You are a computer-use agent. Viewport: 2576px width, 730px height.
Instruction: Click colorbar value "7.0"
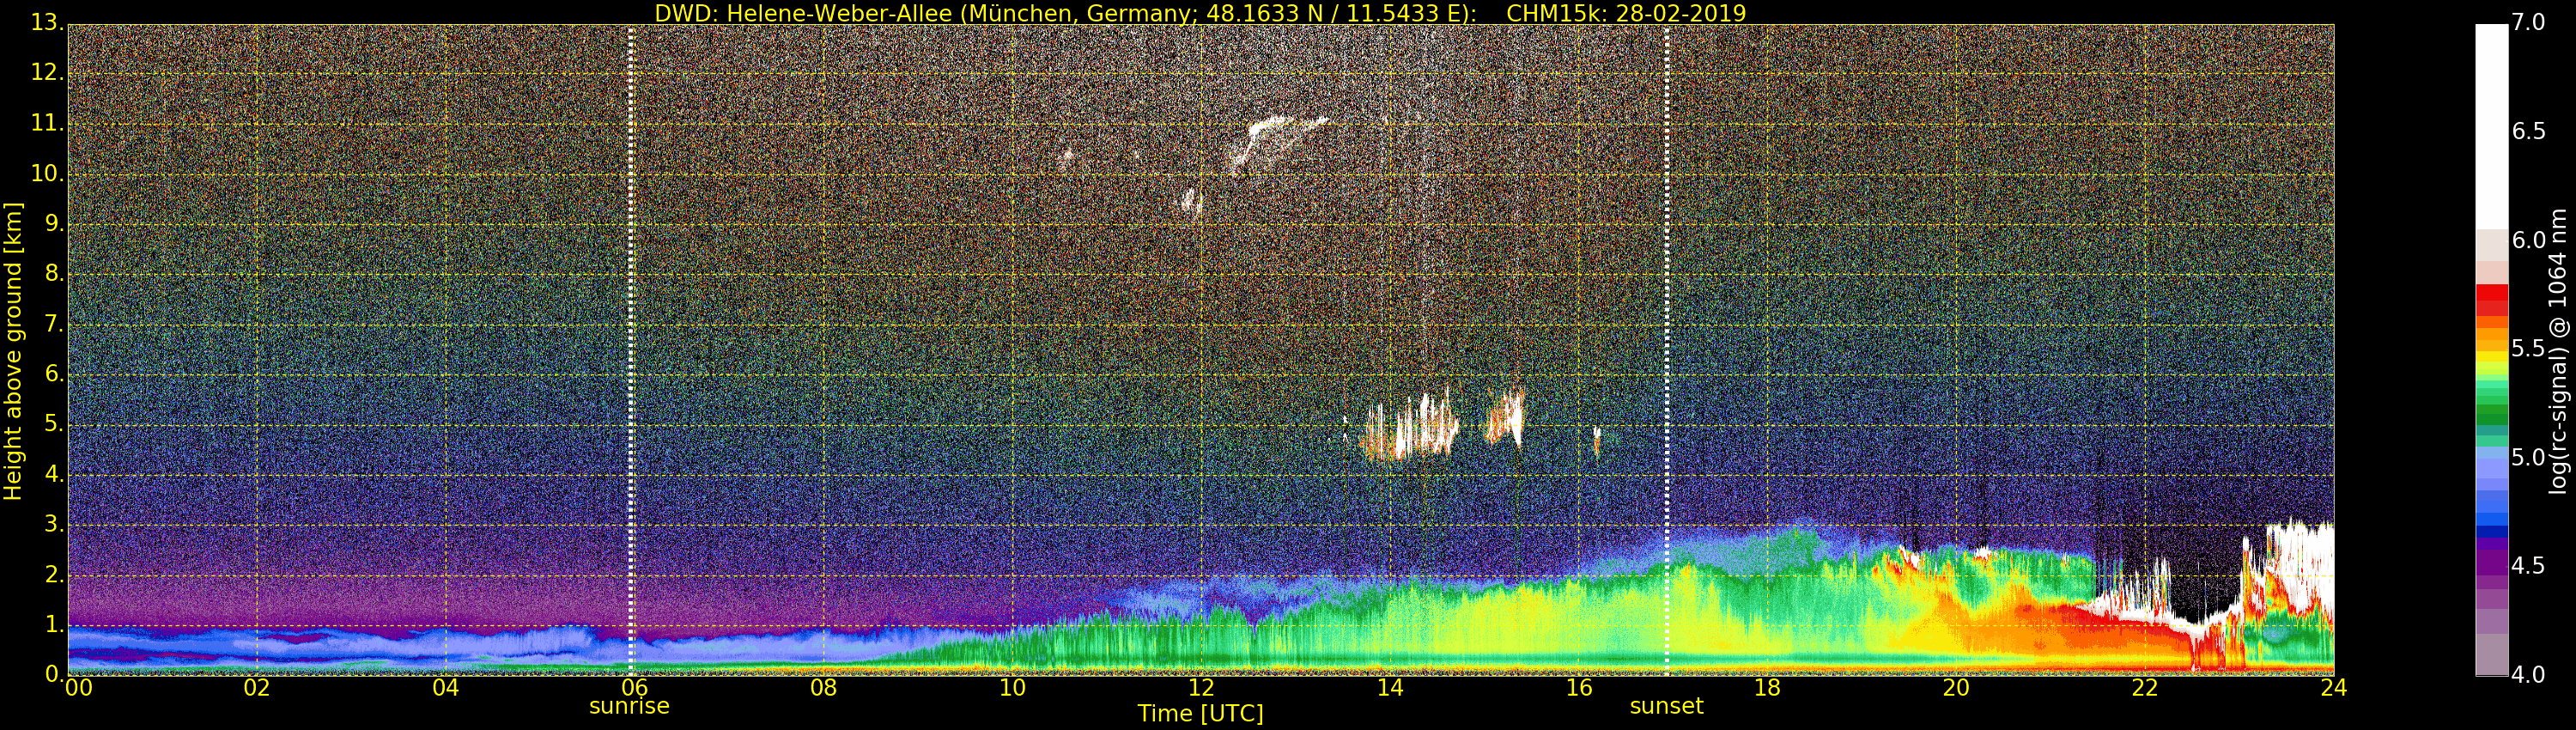coord(2528,23)
